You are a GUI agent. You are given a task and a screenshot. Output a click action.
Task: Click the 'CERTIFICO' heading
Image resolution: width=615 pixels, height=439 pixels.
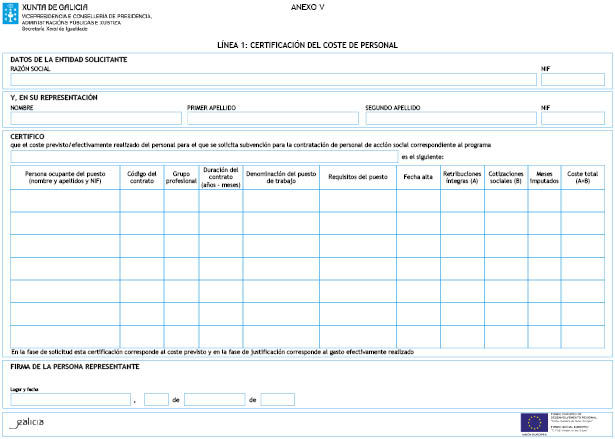27,137
